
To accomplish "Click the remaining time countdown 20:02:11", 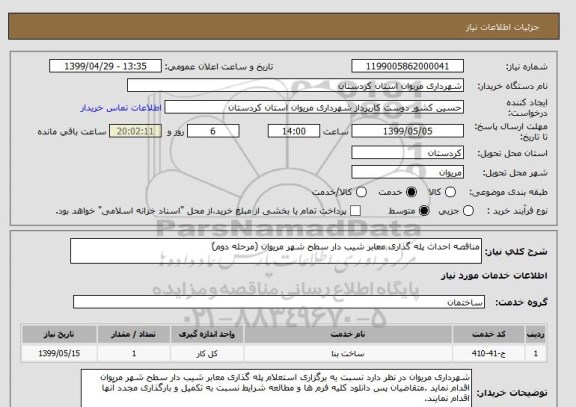I will pos(136,131).
